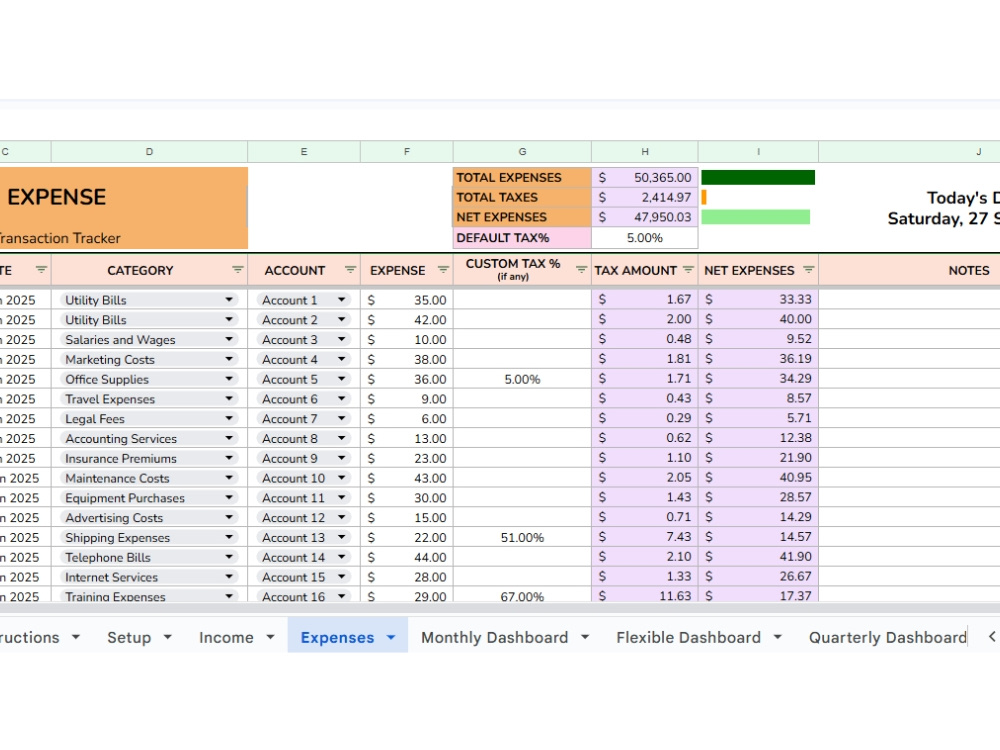Open the CATEGORY column filter icon
This screenshot has height=750, width=1000.
(237, 270)
